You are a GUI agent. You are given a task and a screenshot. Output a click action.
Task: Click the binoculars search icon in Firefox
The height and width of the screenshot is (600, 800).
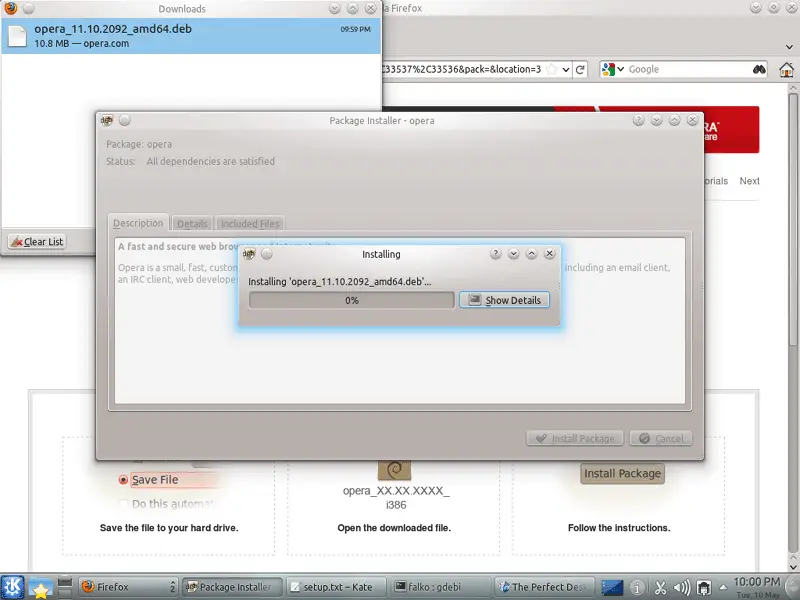coord(759,69)
